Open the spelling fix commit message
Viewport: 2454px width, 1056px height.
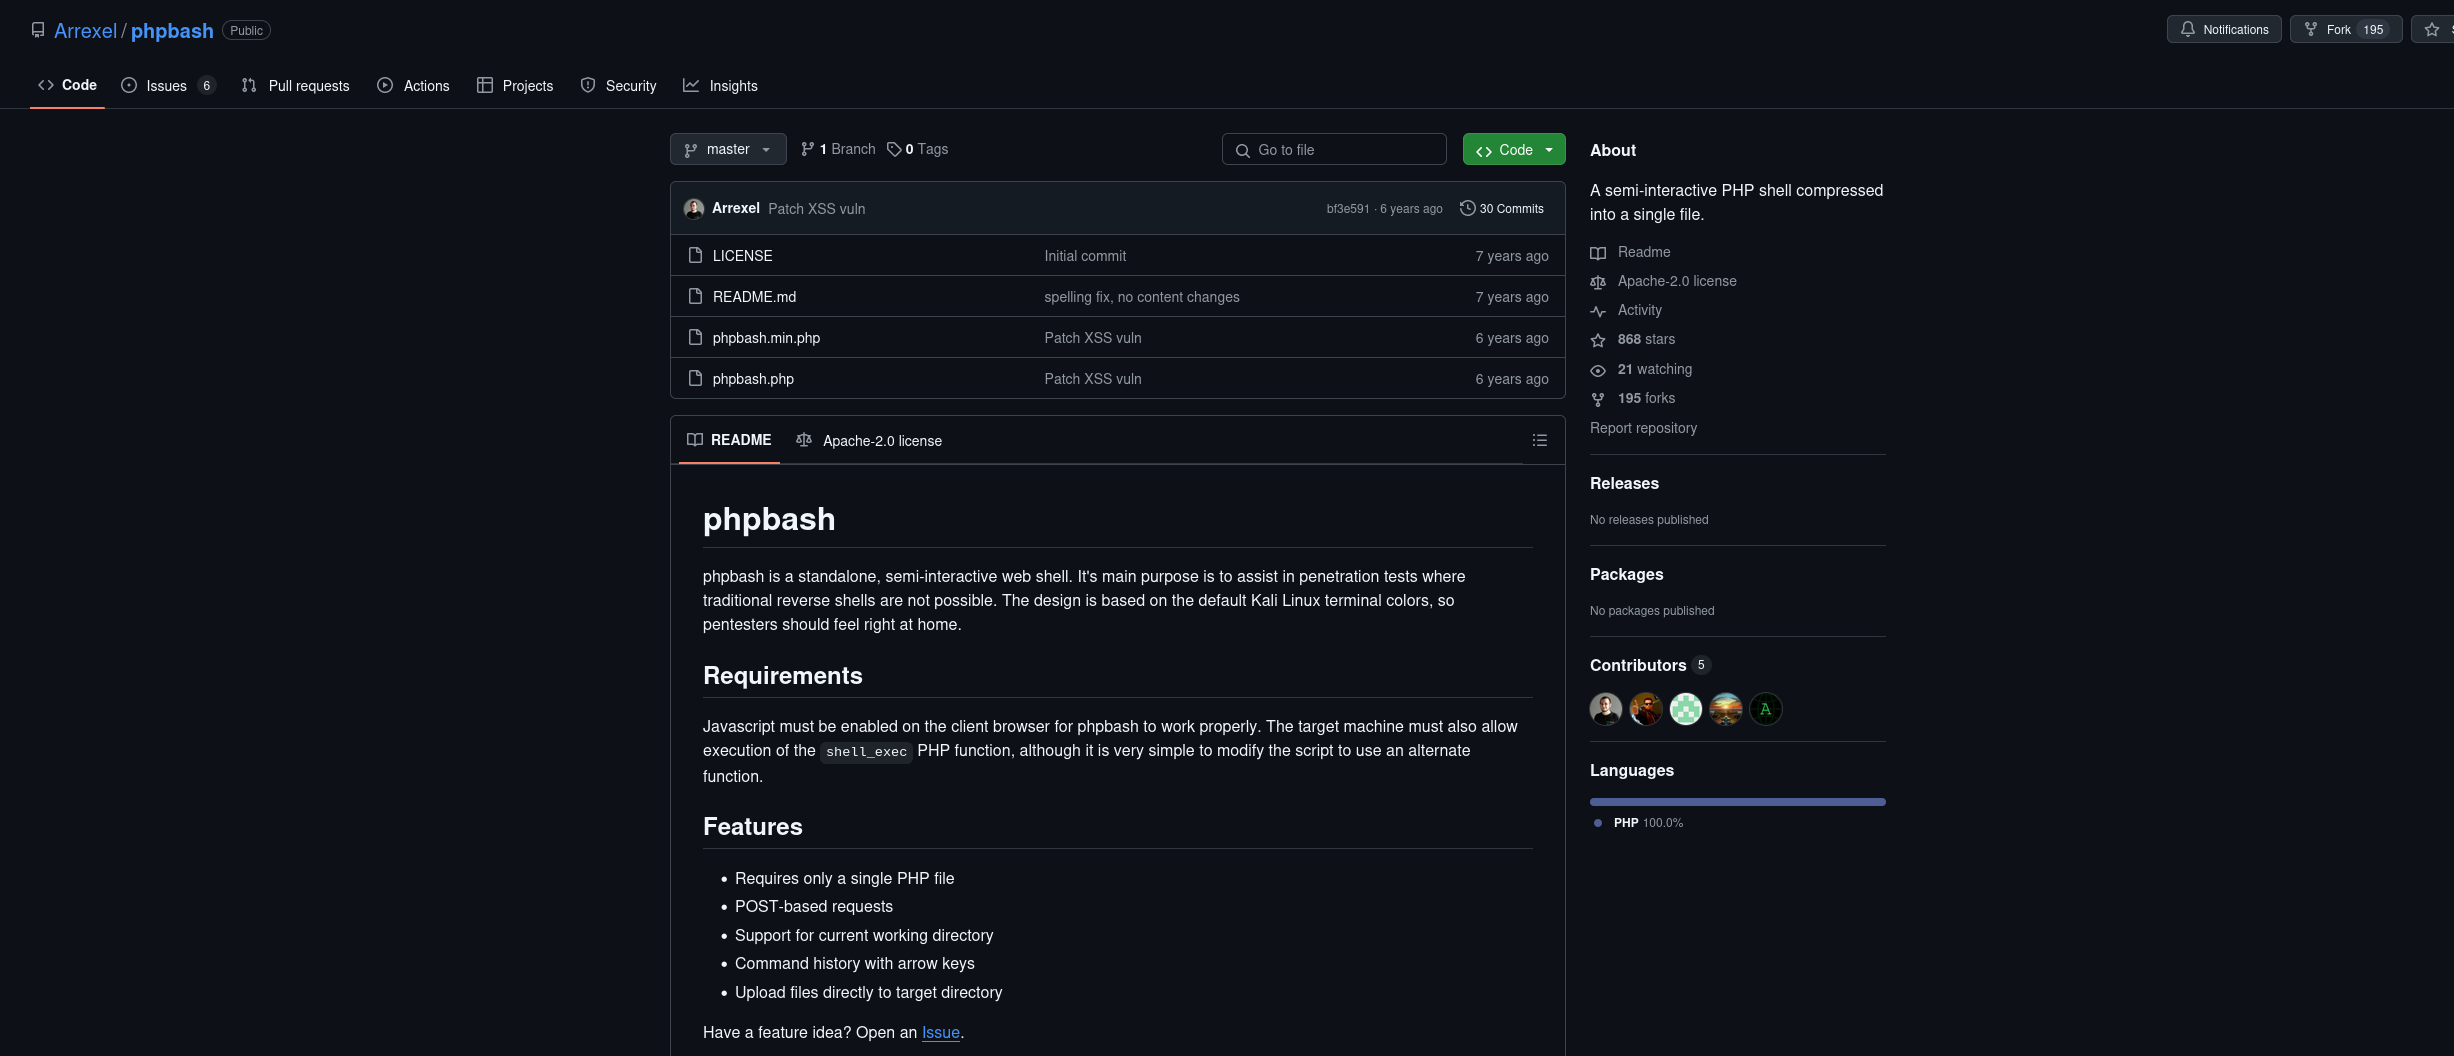[x=1142, y=297]
